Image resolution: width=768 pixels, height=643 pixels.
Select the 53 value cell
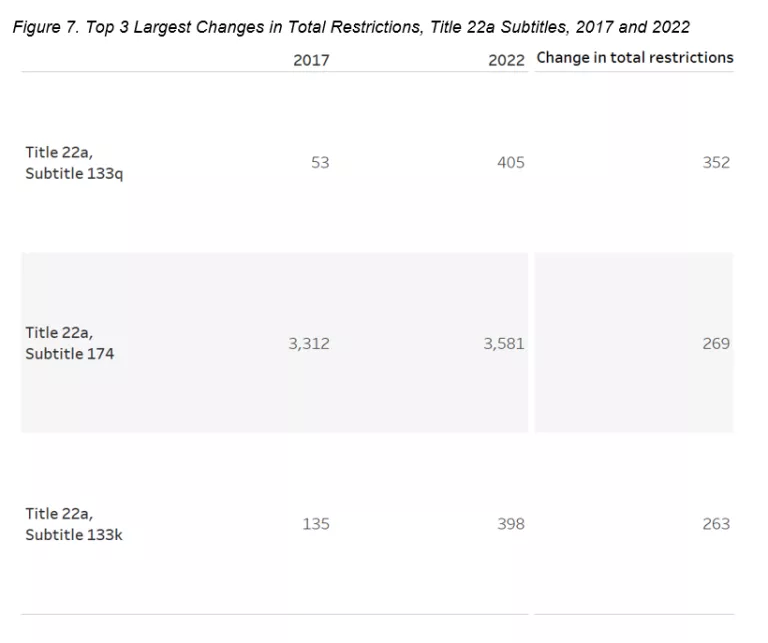coord(320,163)
